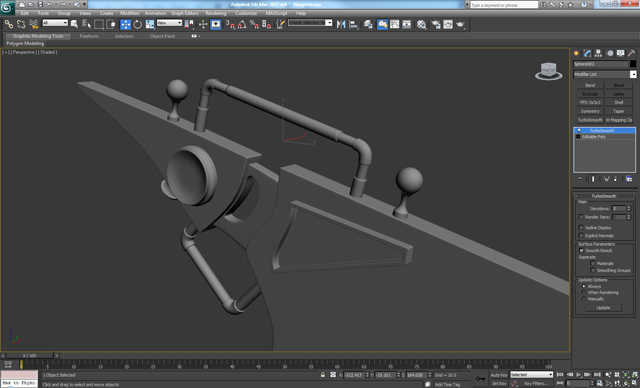Open the key filter Selected dropdown
The width and height of the screenshot is (640, 388).
pos(531,375)
